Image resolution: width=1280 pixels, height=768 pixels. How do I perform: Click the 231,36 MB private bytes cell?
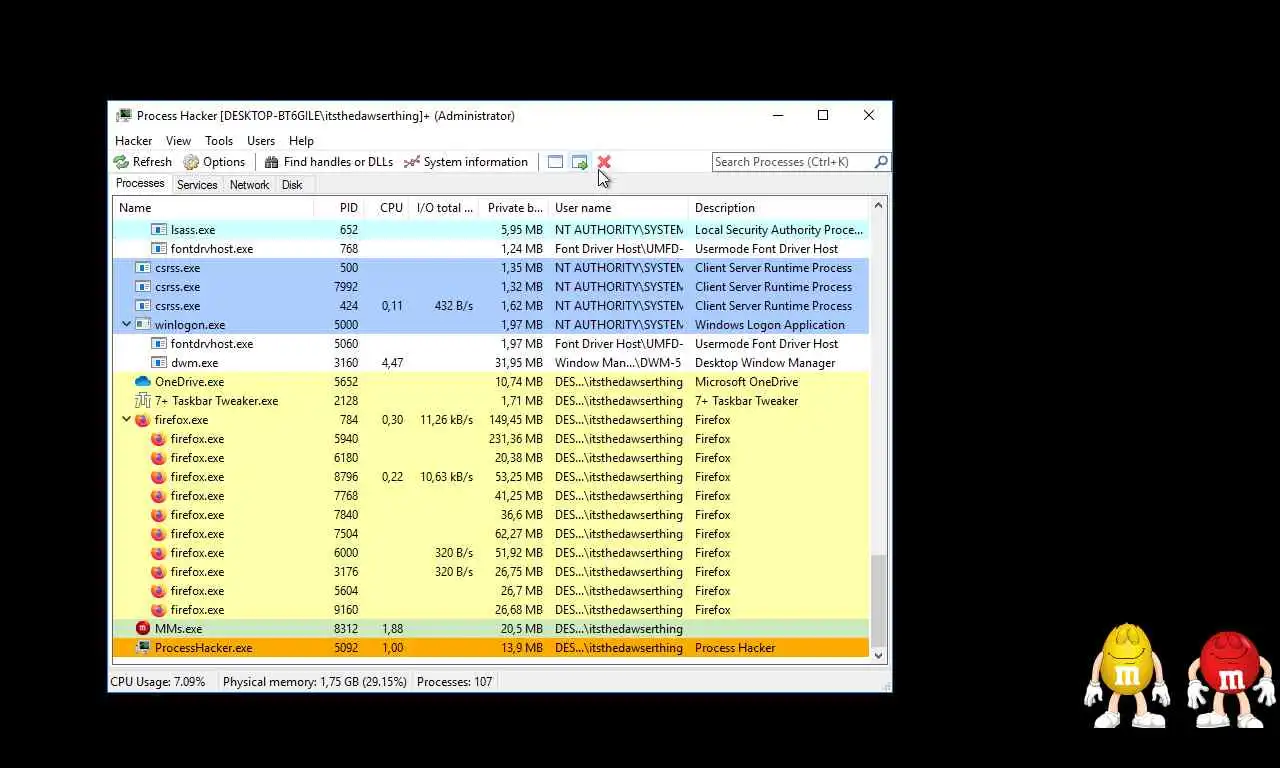coord(516,439)
